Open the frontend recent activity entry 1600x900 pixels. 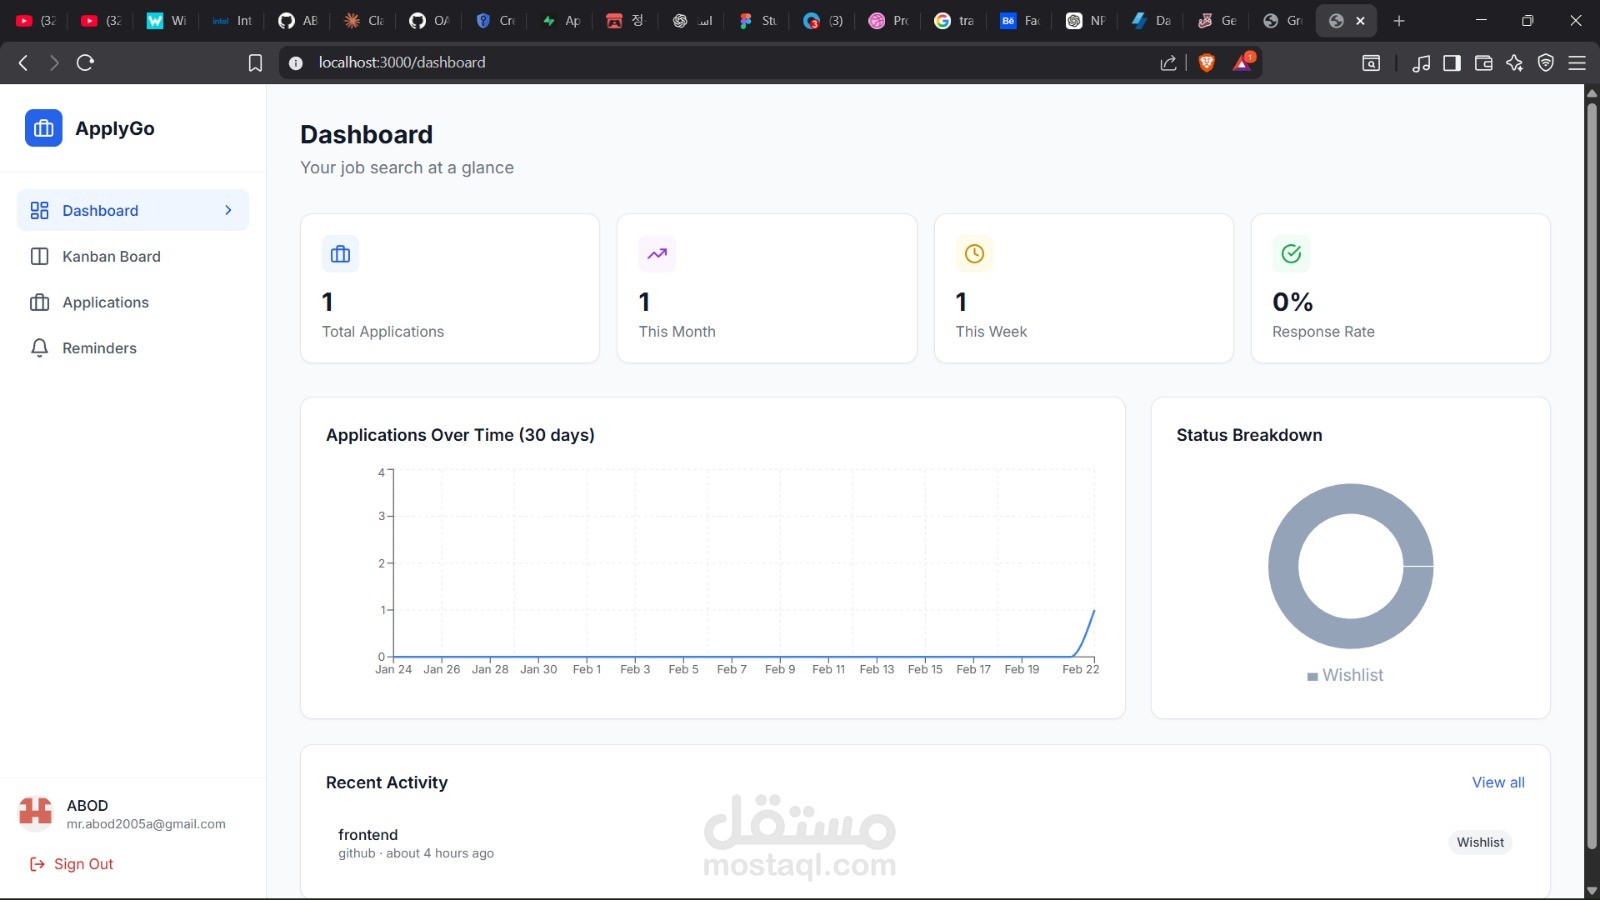[925, 843]
